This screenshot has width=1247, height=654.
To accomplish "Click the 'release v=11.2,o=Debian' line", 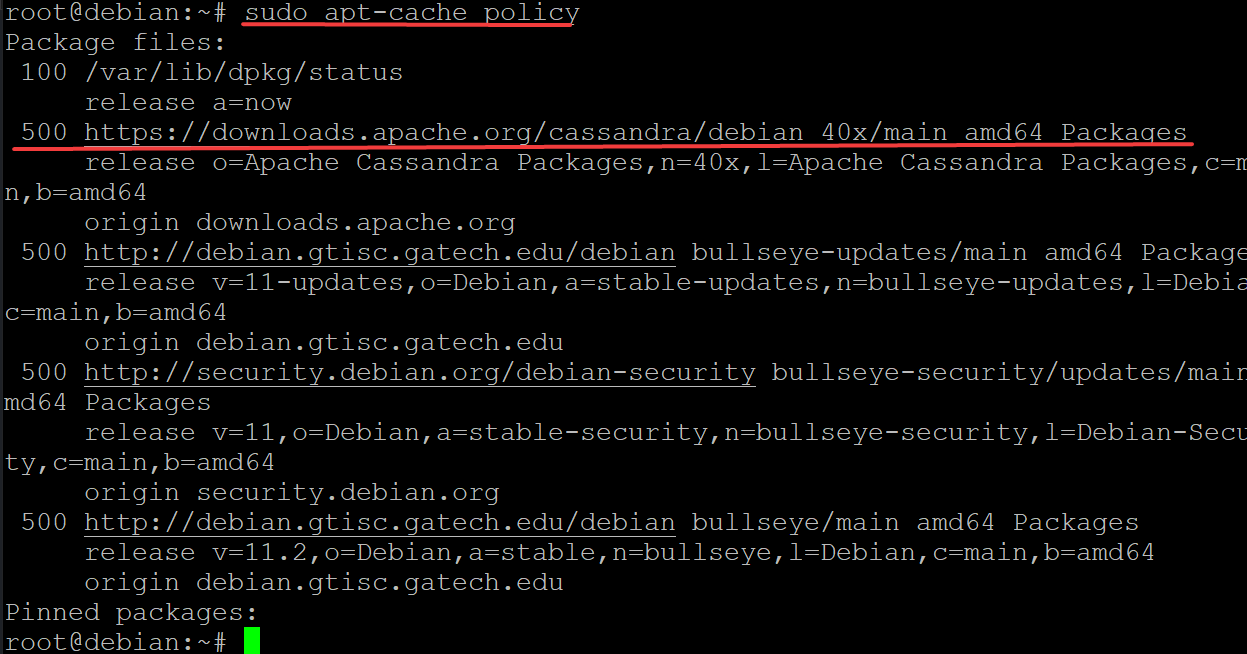I will (619, 552).
